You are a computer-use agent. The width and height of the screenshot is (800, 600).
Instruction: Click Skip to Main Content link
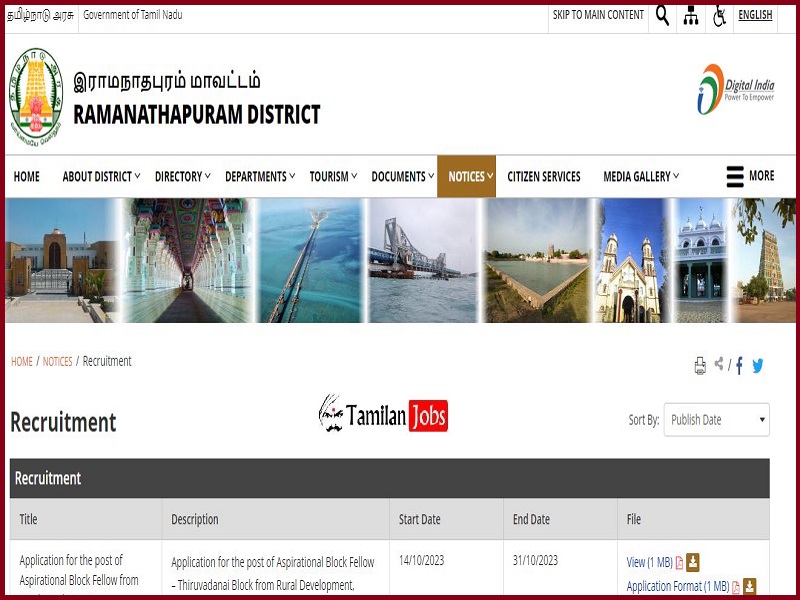598,15
